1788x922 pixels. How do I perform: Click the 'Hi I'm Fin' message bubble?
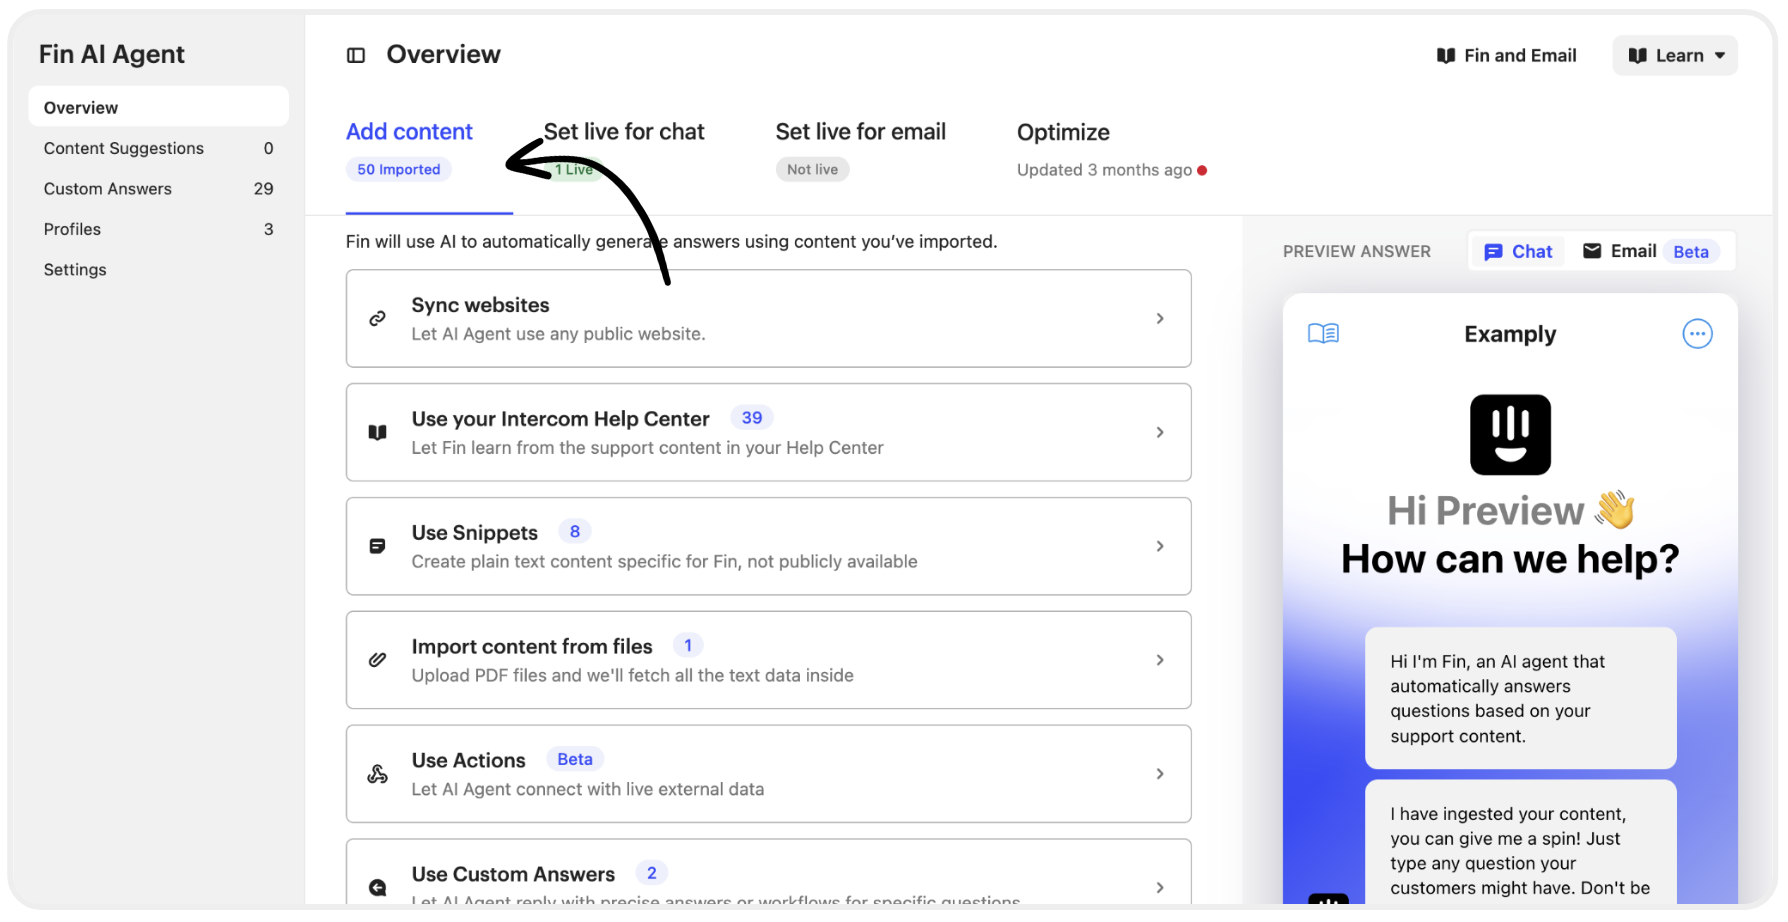(x=1520, y=698)
